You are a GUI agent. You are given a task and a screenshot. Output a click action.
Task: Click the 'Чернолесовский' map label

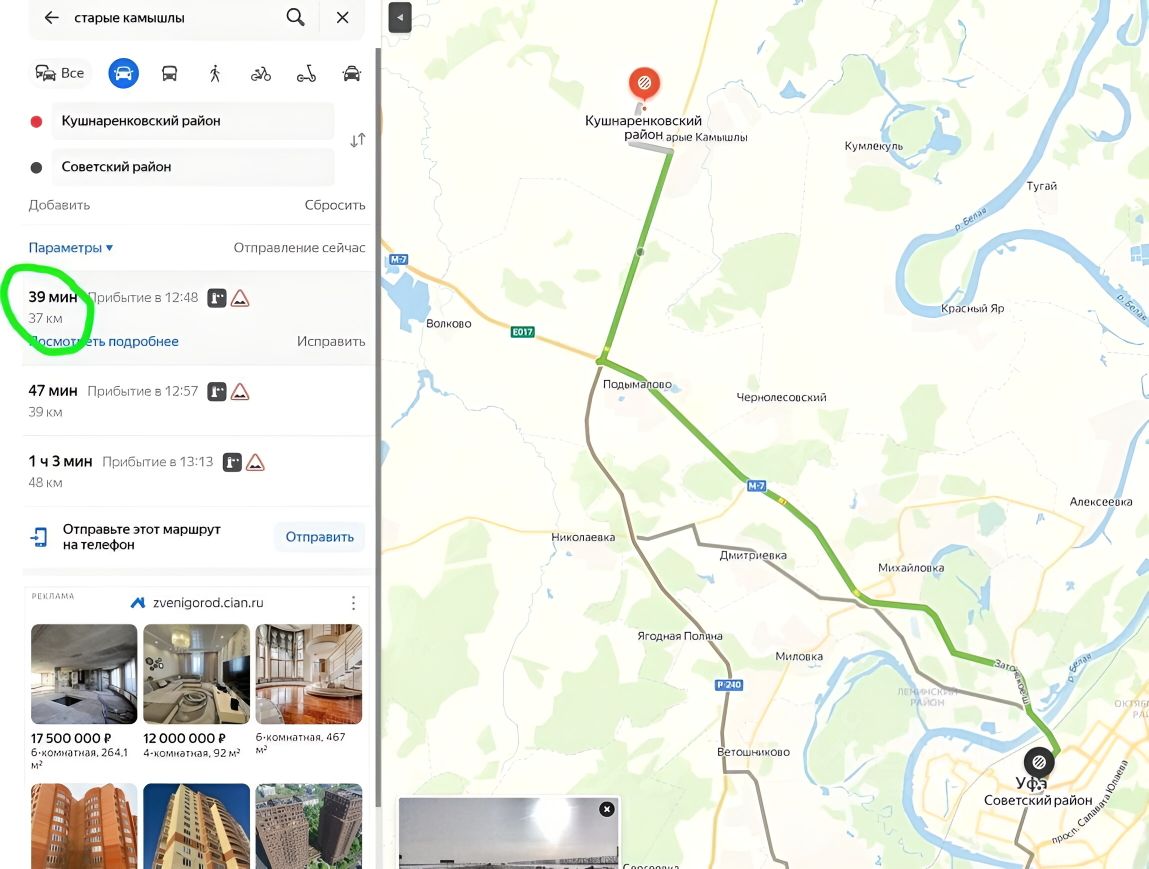point(781,397)
